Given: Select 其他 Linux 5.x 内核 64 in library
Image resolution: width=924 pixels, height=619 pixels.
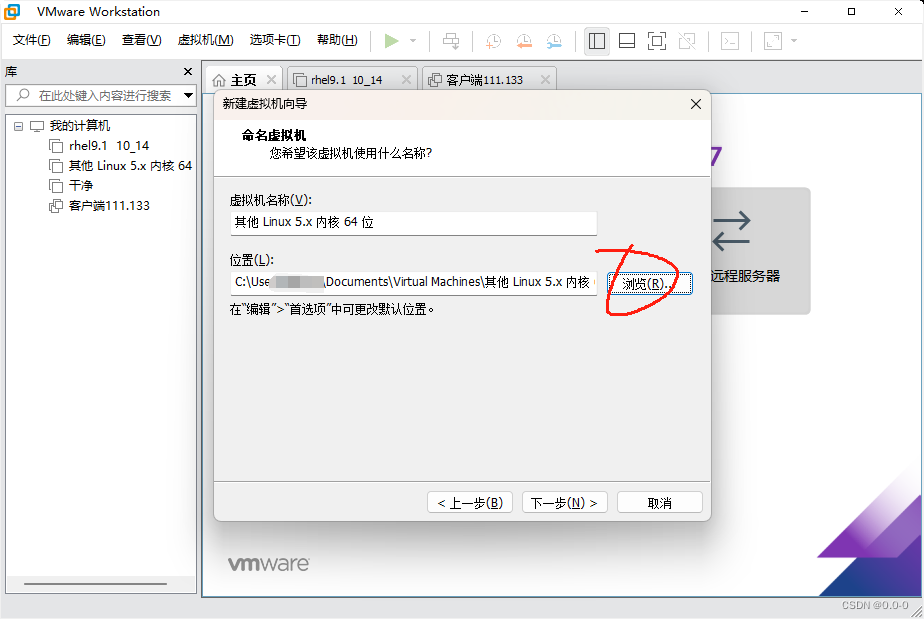Looking at the screenshot, I should pos(130,166).
